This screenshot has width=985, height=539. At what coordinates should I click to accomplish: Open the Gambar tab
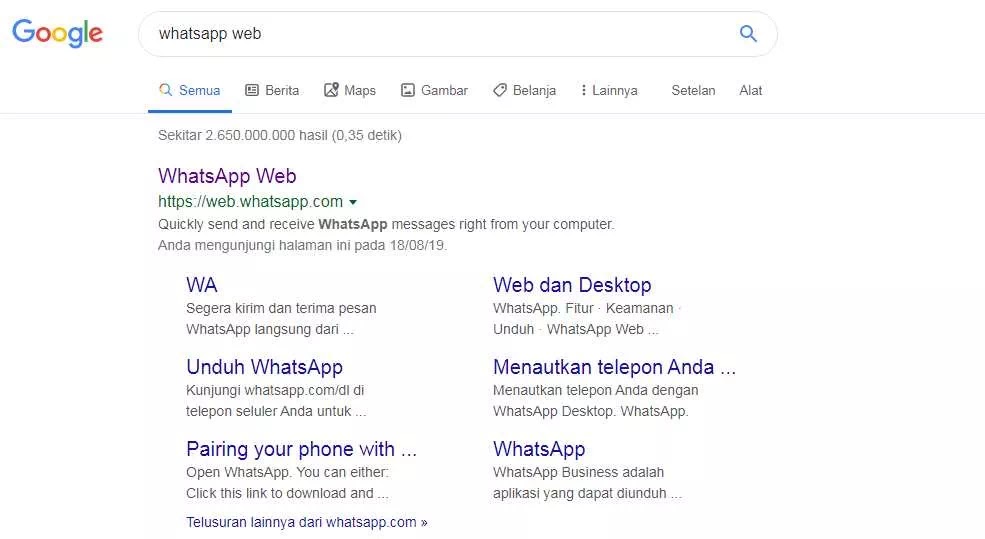434,90
